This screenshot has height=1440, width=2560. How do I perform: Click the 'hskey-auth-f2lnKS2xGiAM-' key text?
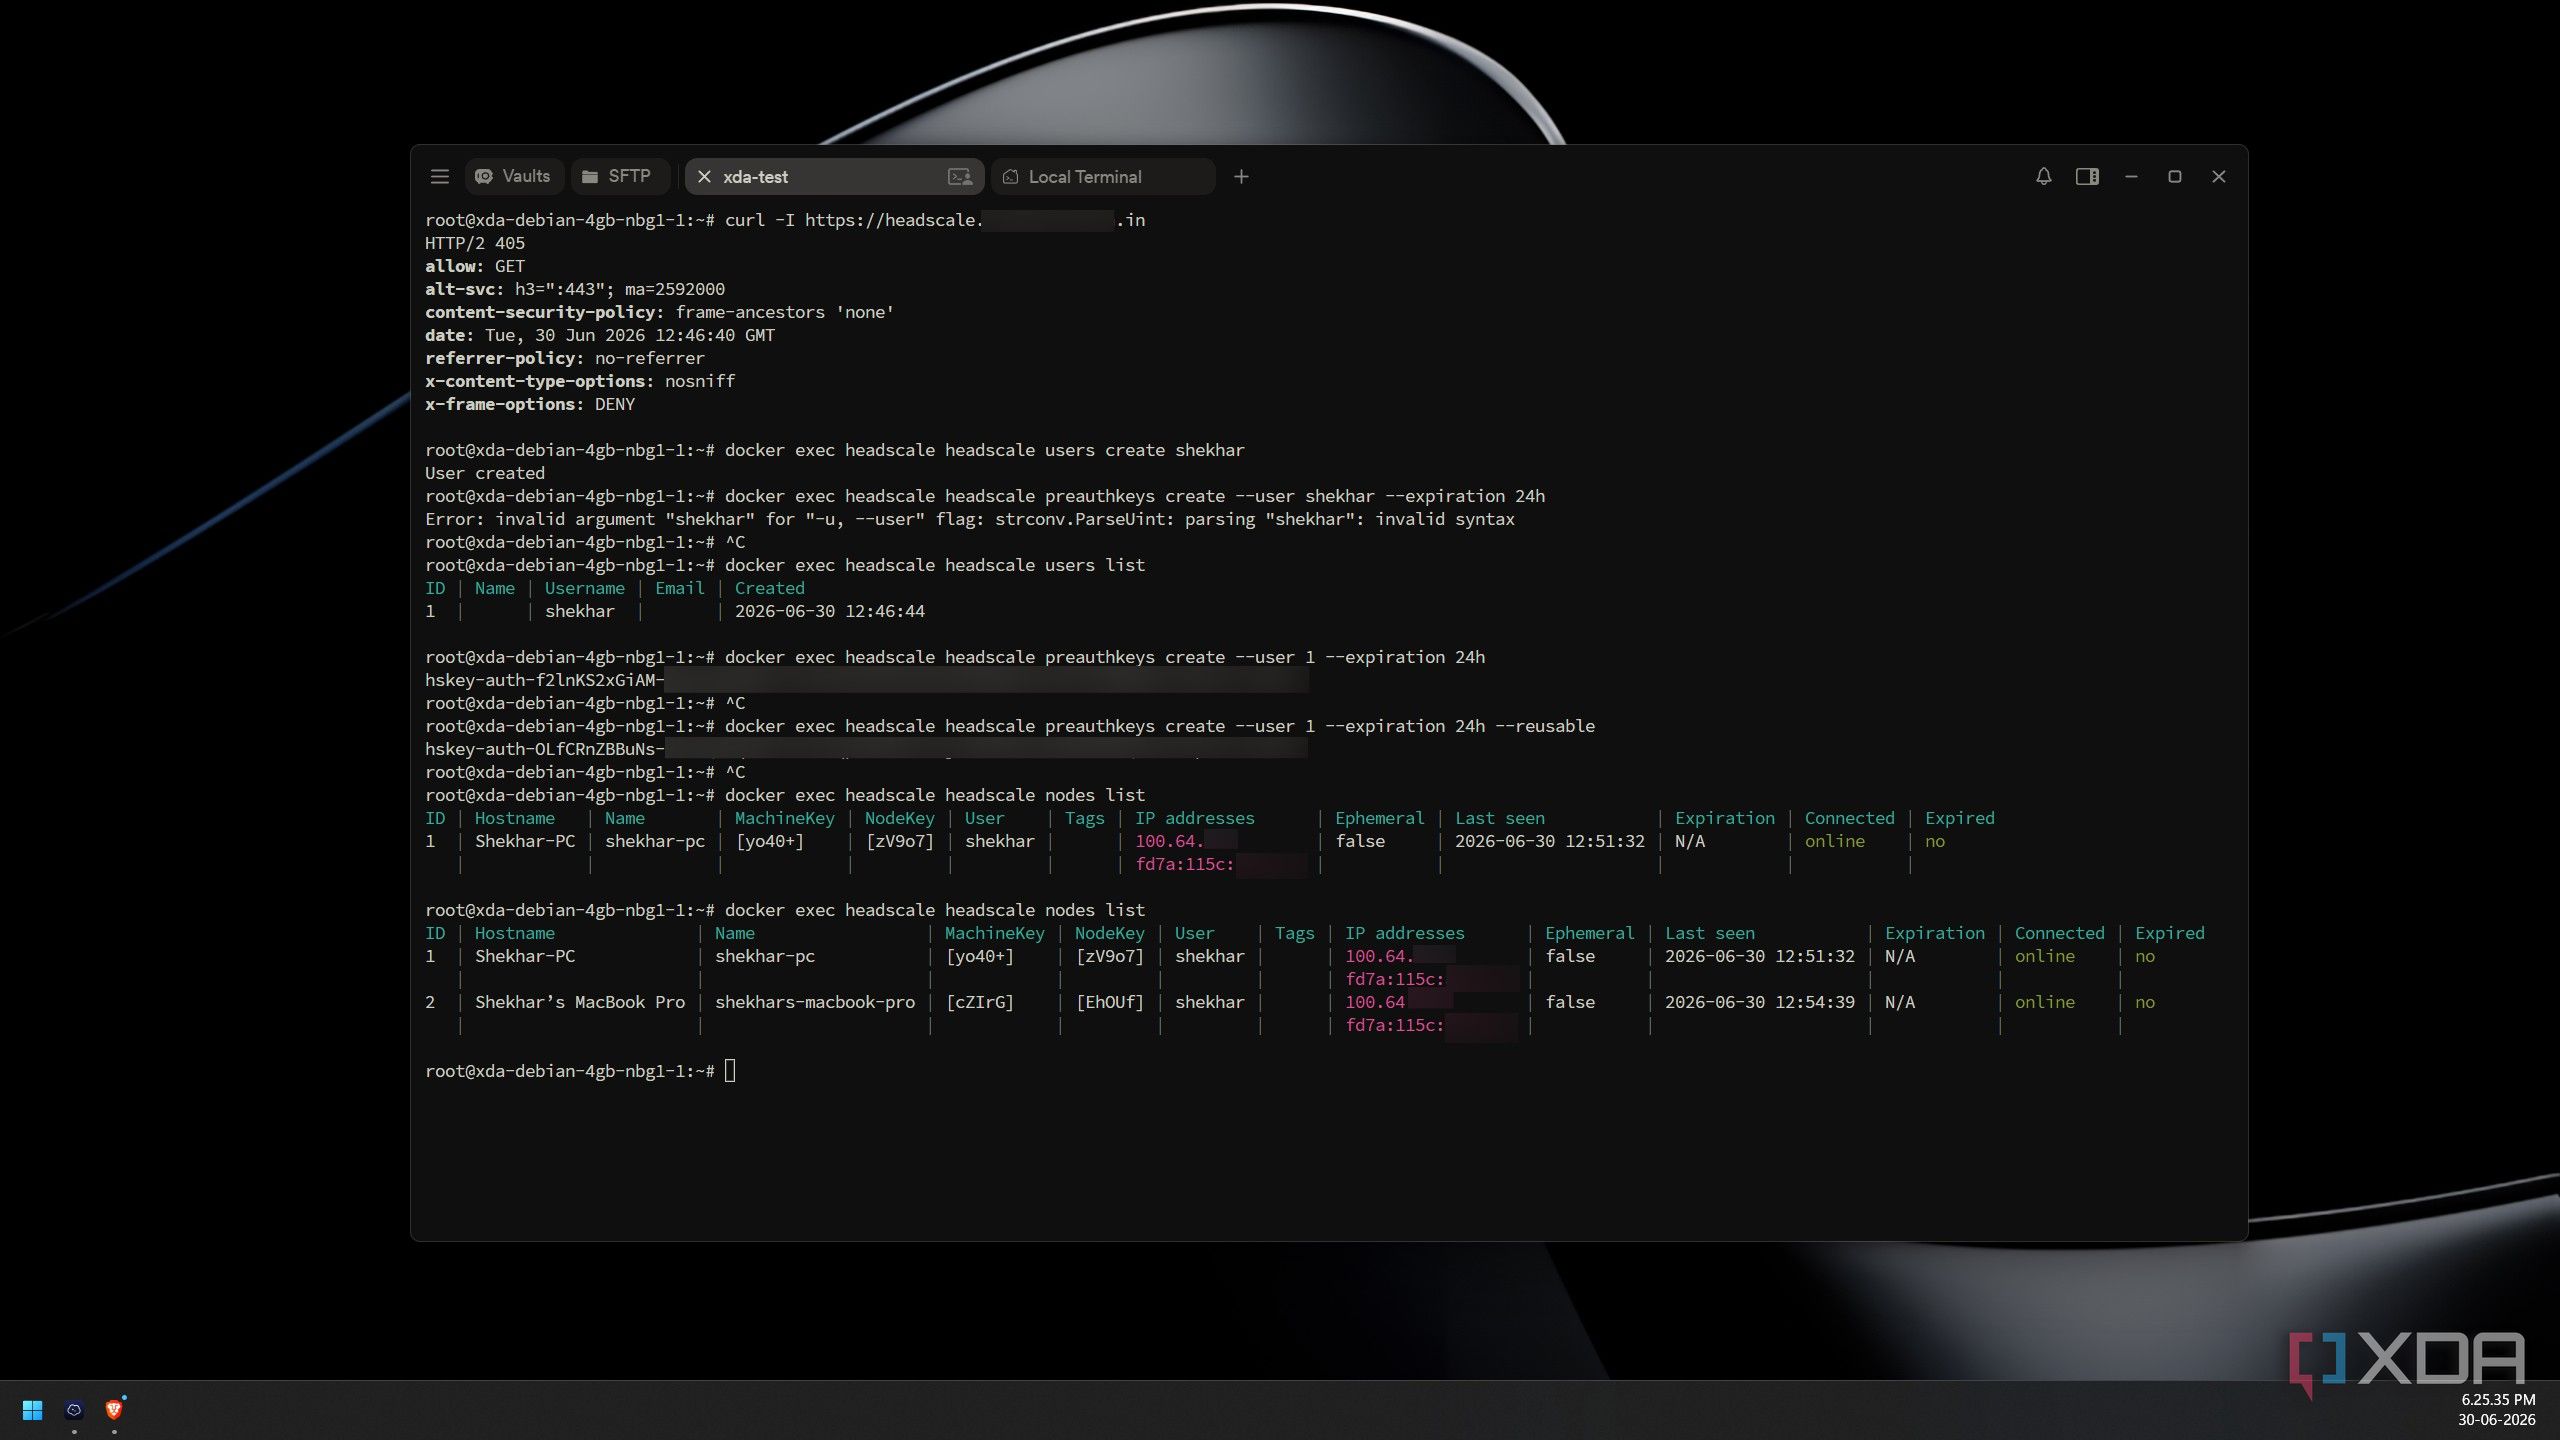click(x=544, y=680)
